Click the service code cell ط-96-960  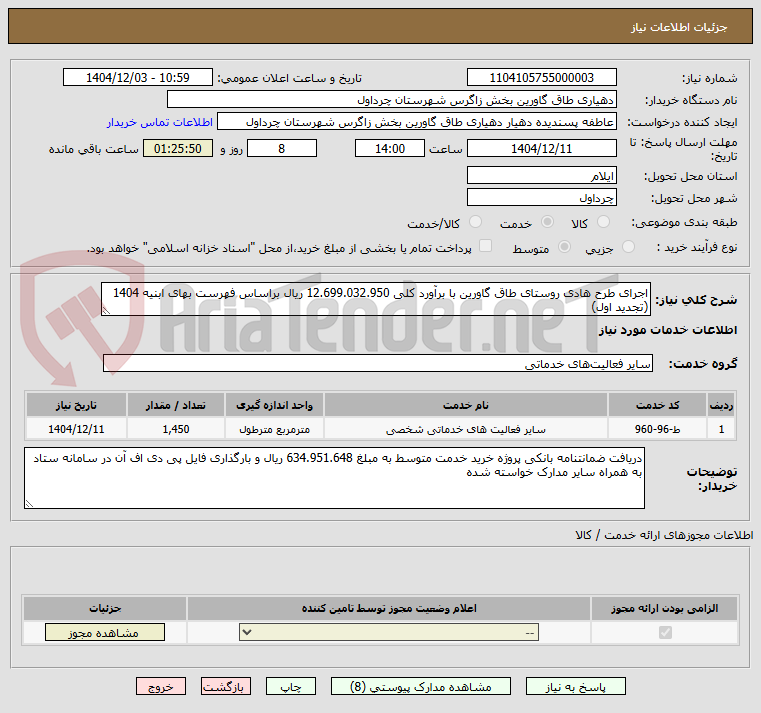[x=657, y=429]
